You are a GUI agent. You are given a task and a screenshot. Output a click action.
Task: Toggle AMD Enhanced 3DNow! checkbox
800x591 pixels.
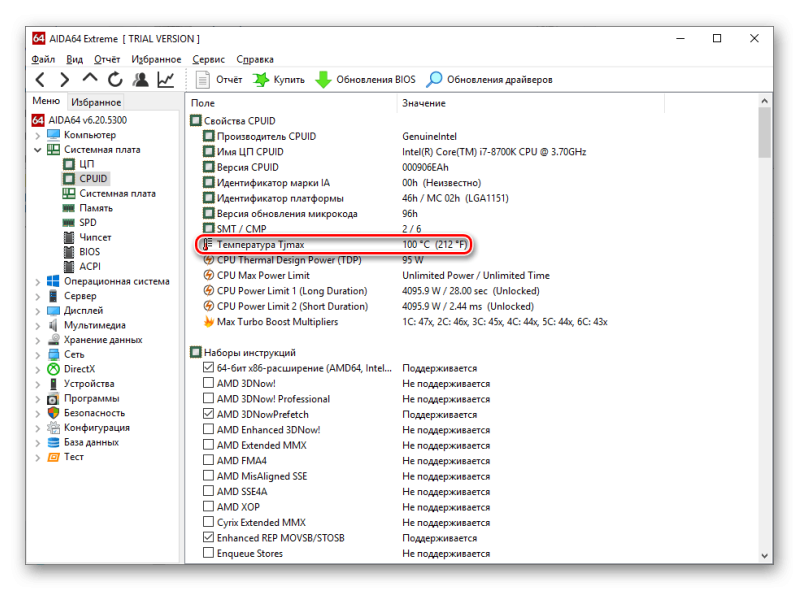(208, 429)
